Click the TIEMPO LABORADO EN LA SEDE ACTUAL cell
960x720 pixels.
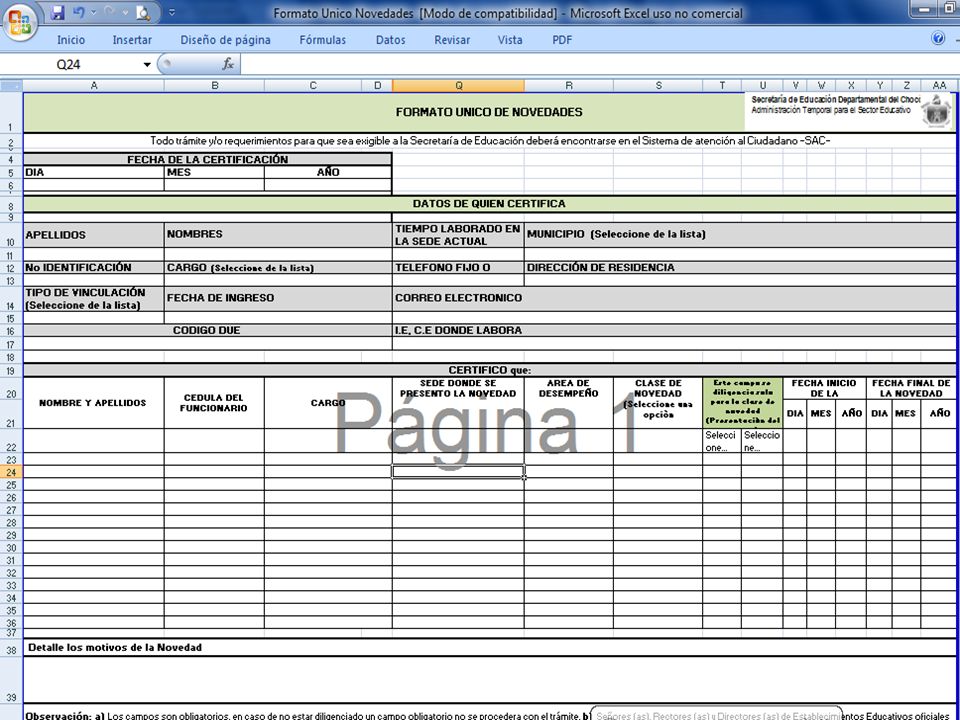[458, 235]
